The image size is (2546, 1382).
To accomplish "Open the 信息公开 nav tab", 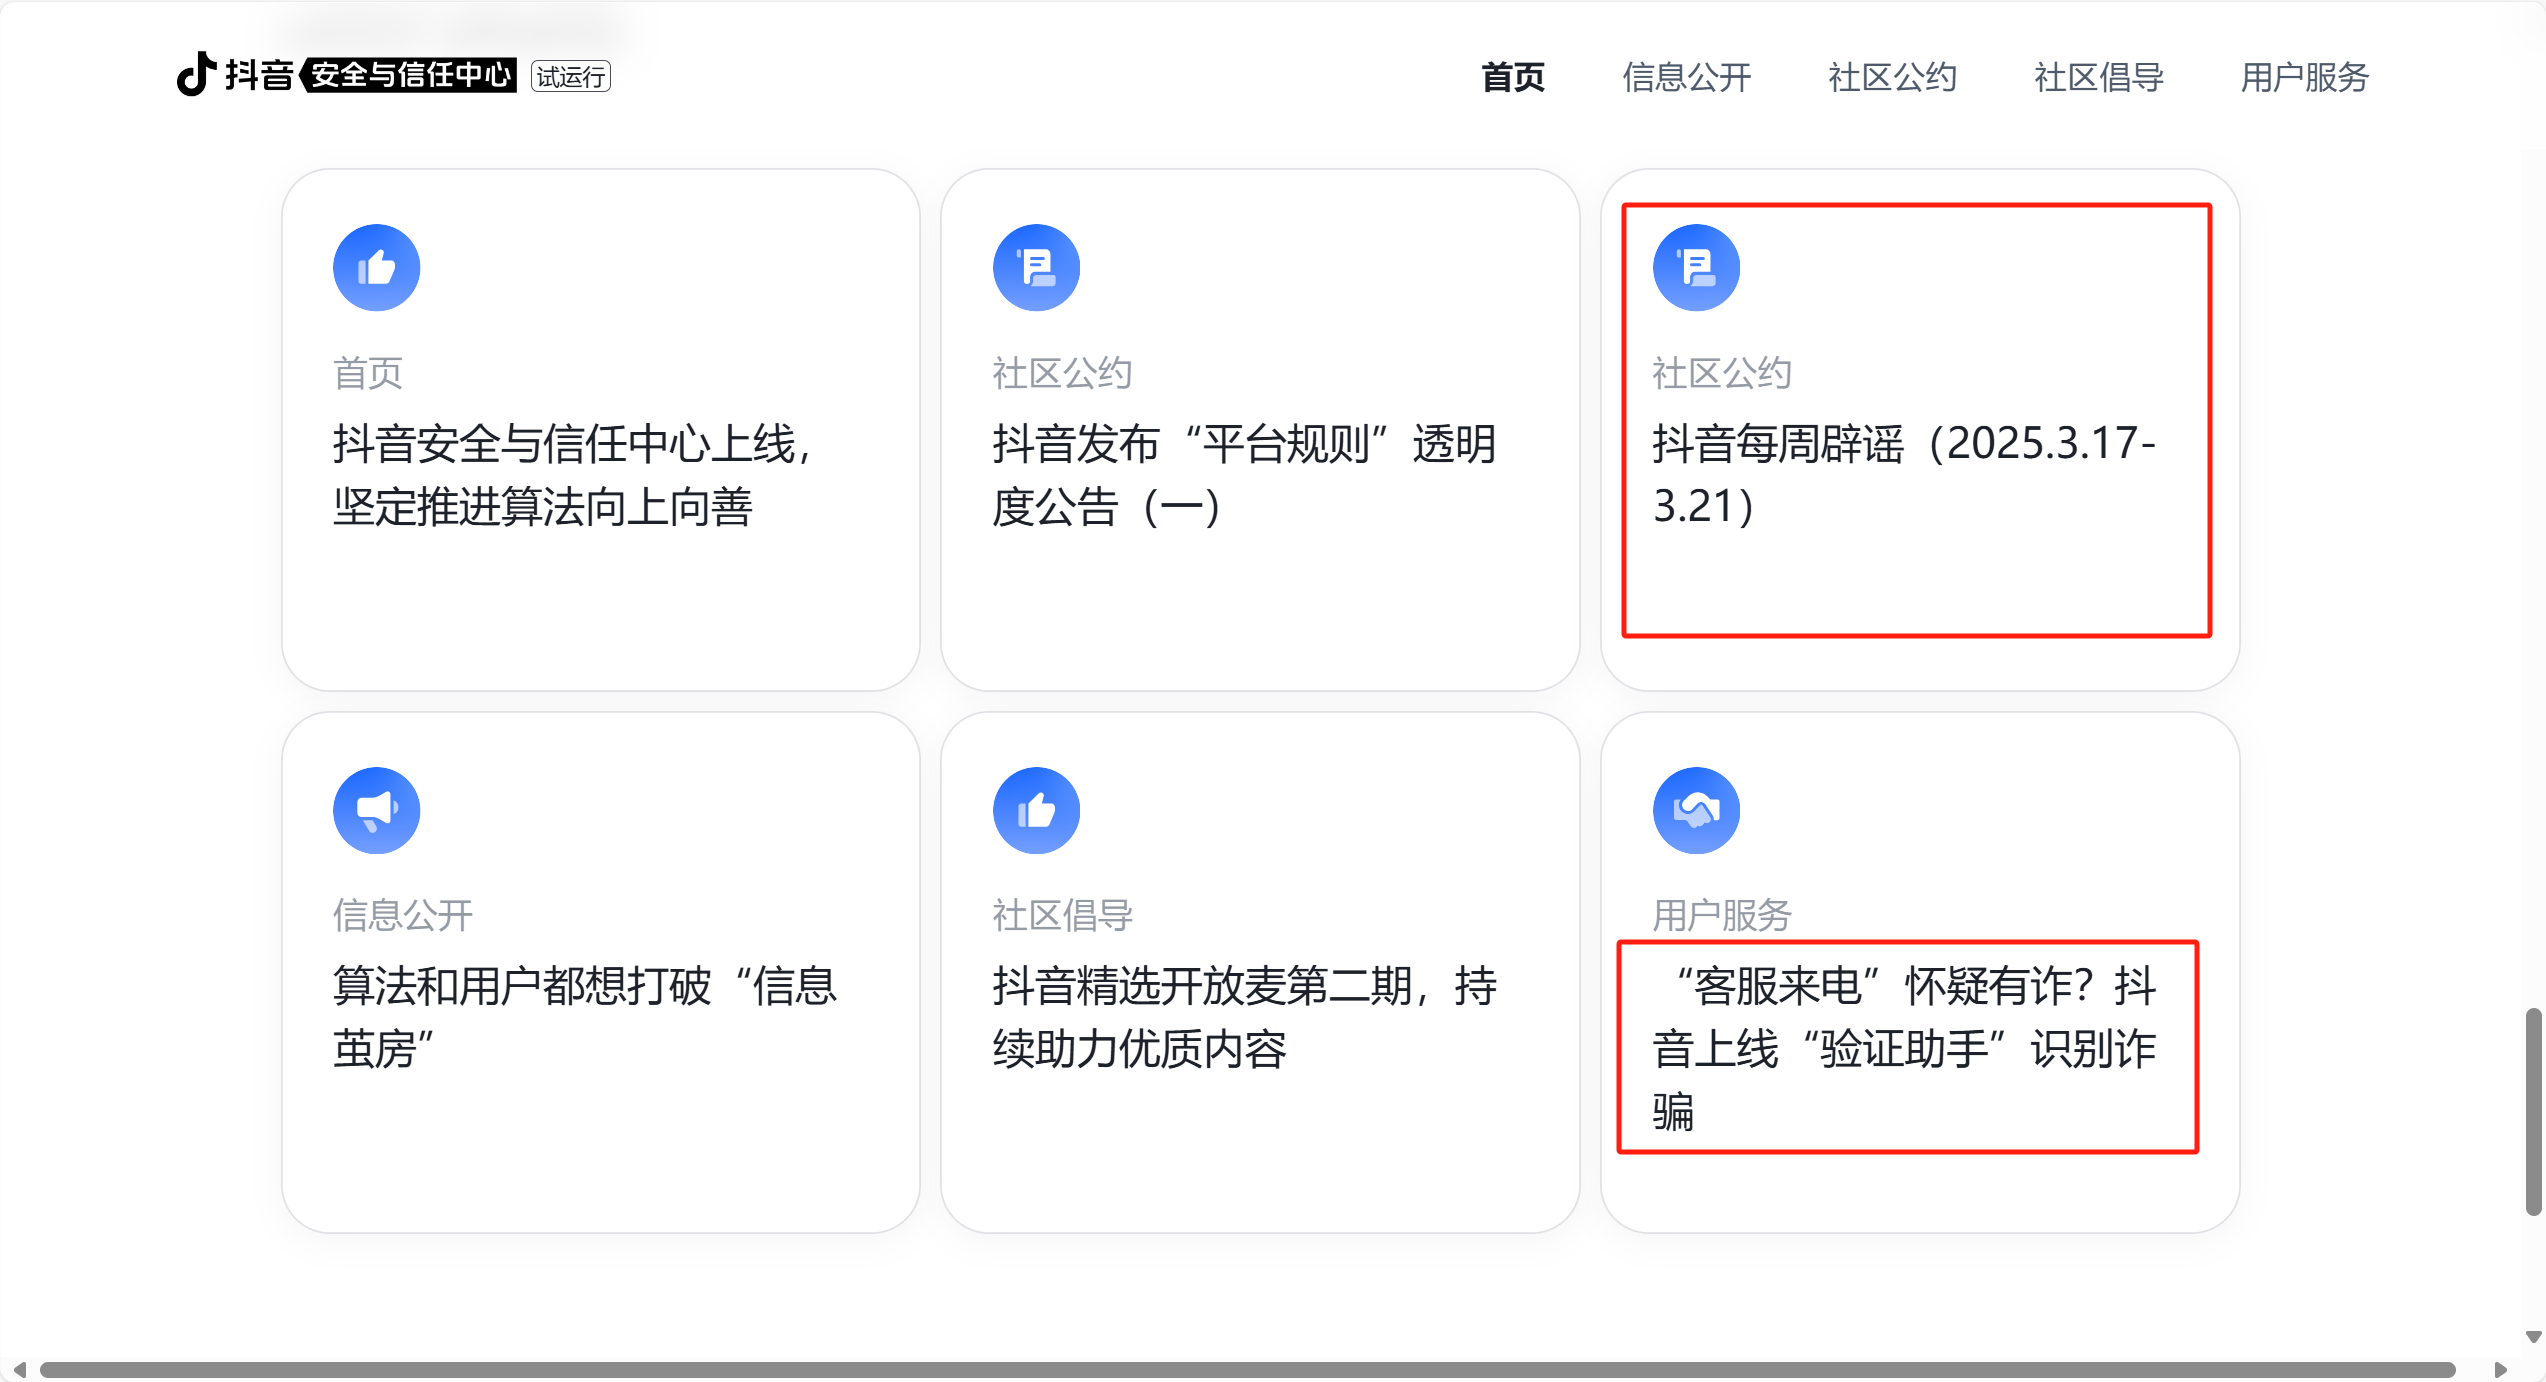I will pos(1686,77).
